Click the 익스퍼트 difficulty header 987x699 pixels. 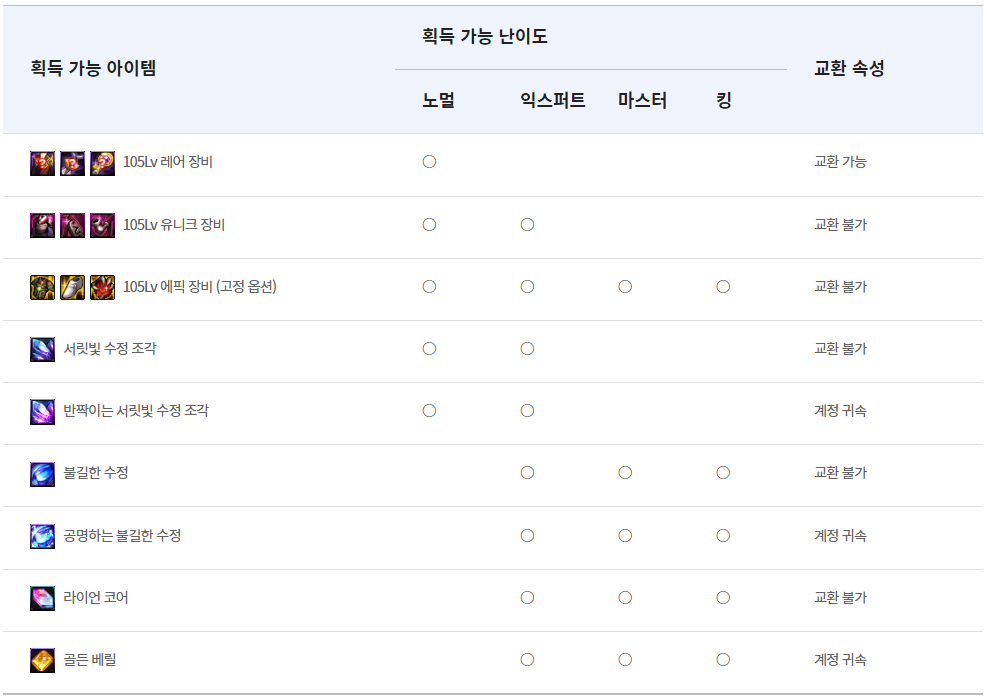(553, 100)
